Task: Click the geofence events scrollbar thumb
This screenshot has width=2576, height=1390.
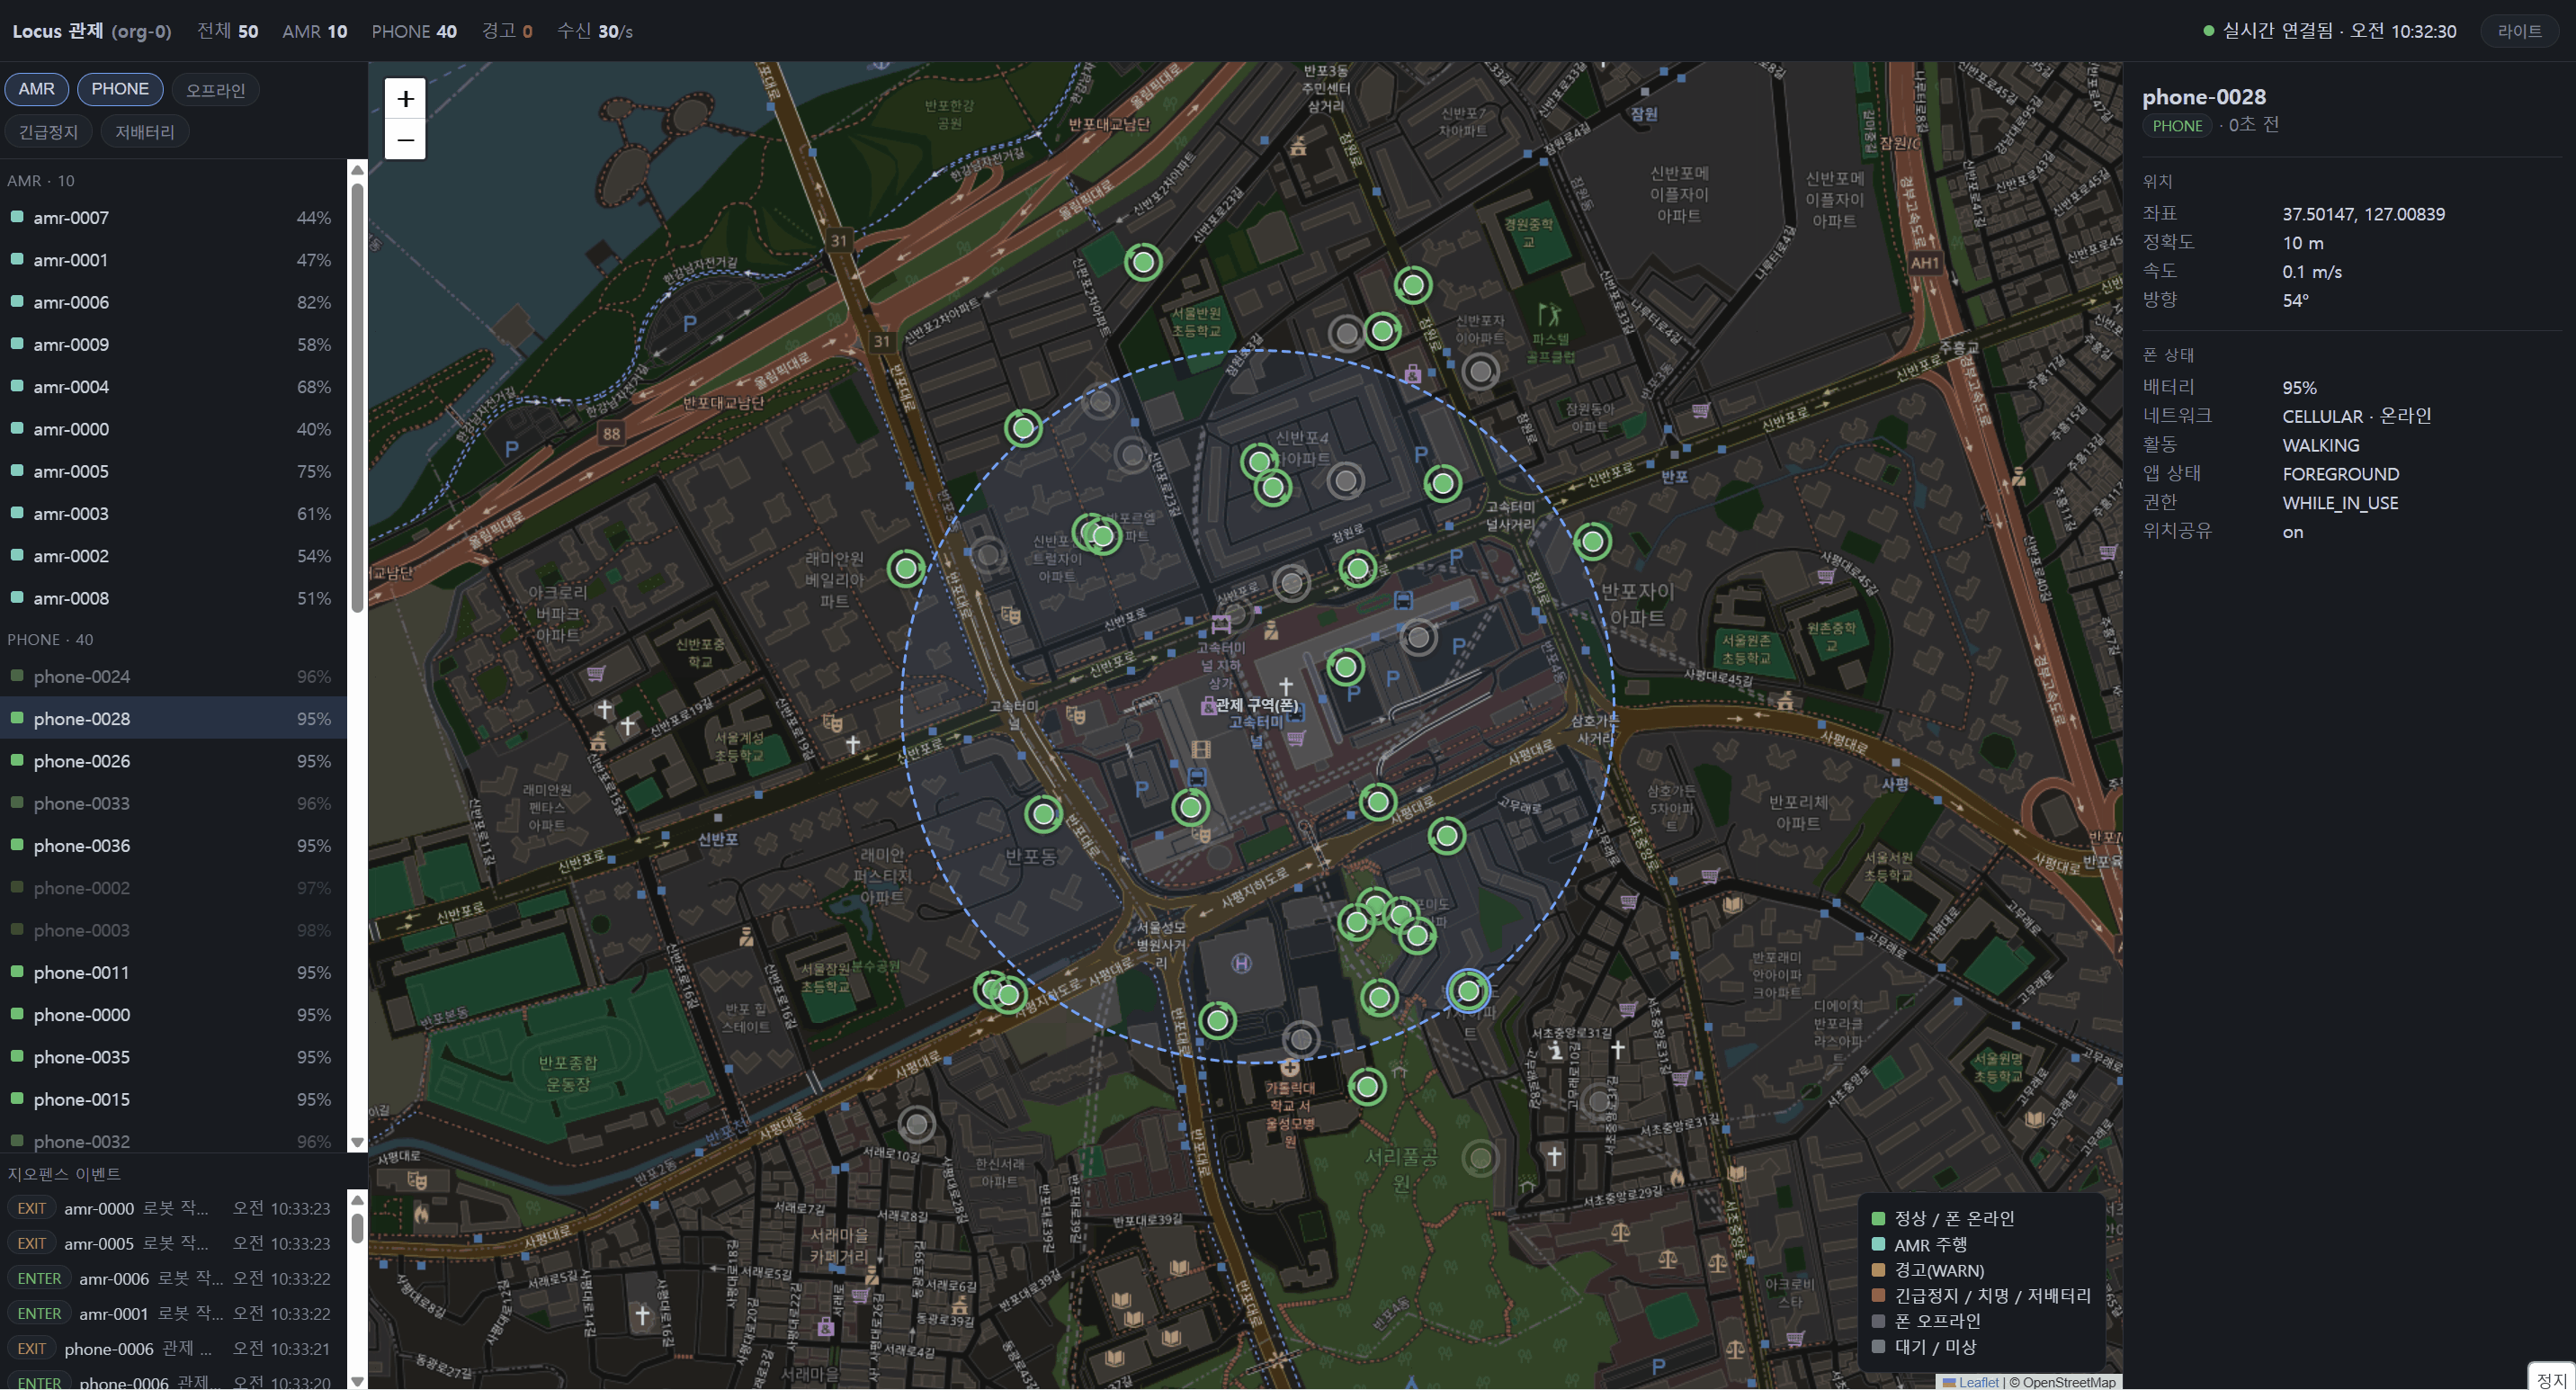Action: coord(357,1228)
